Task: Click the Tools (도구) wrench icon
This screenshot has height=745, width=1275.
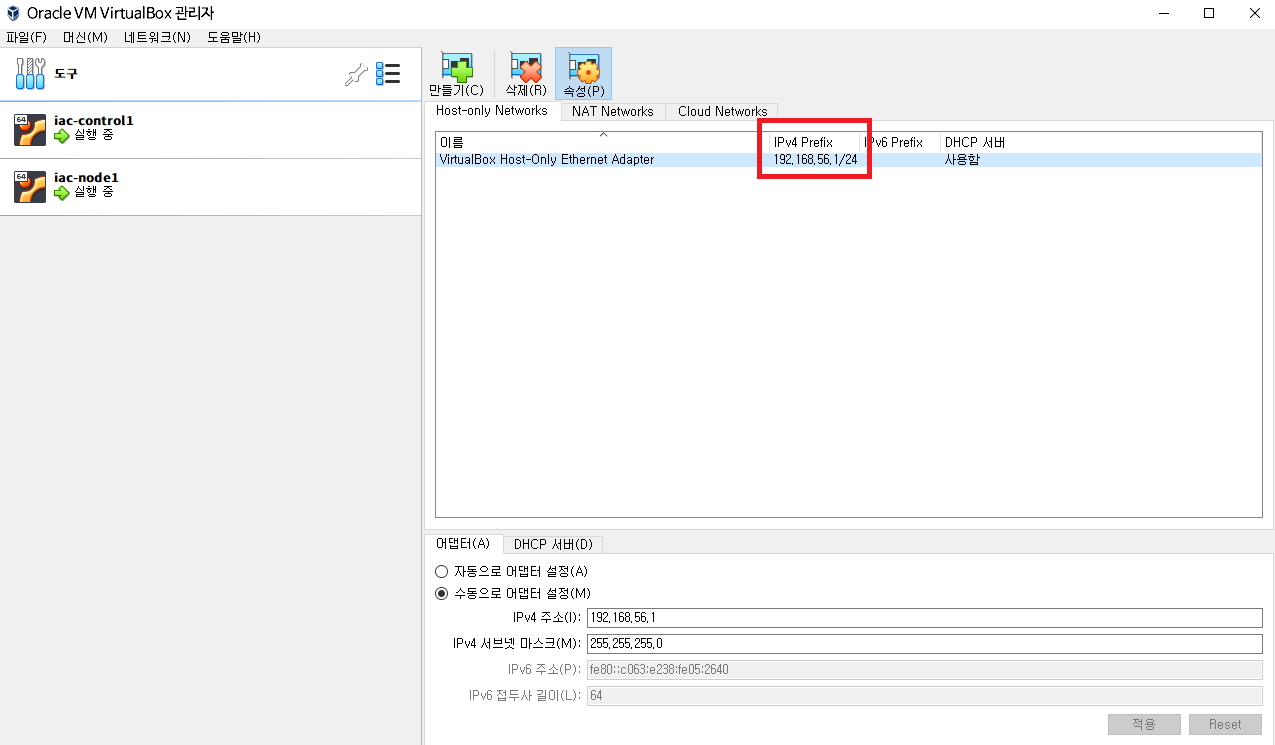Action: [31, 73]
